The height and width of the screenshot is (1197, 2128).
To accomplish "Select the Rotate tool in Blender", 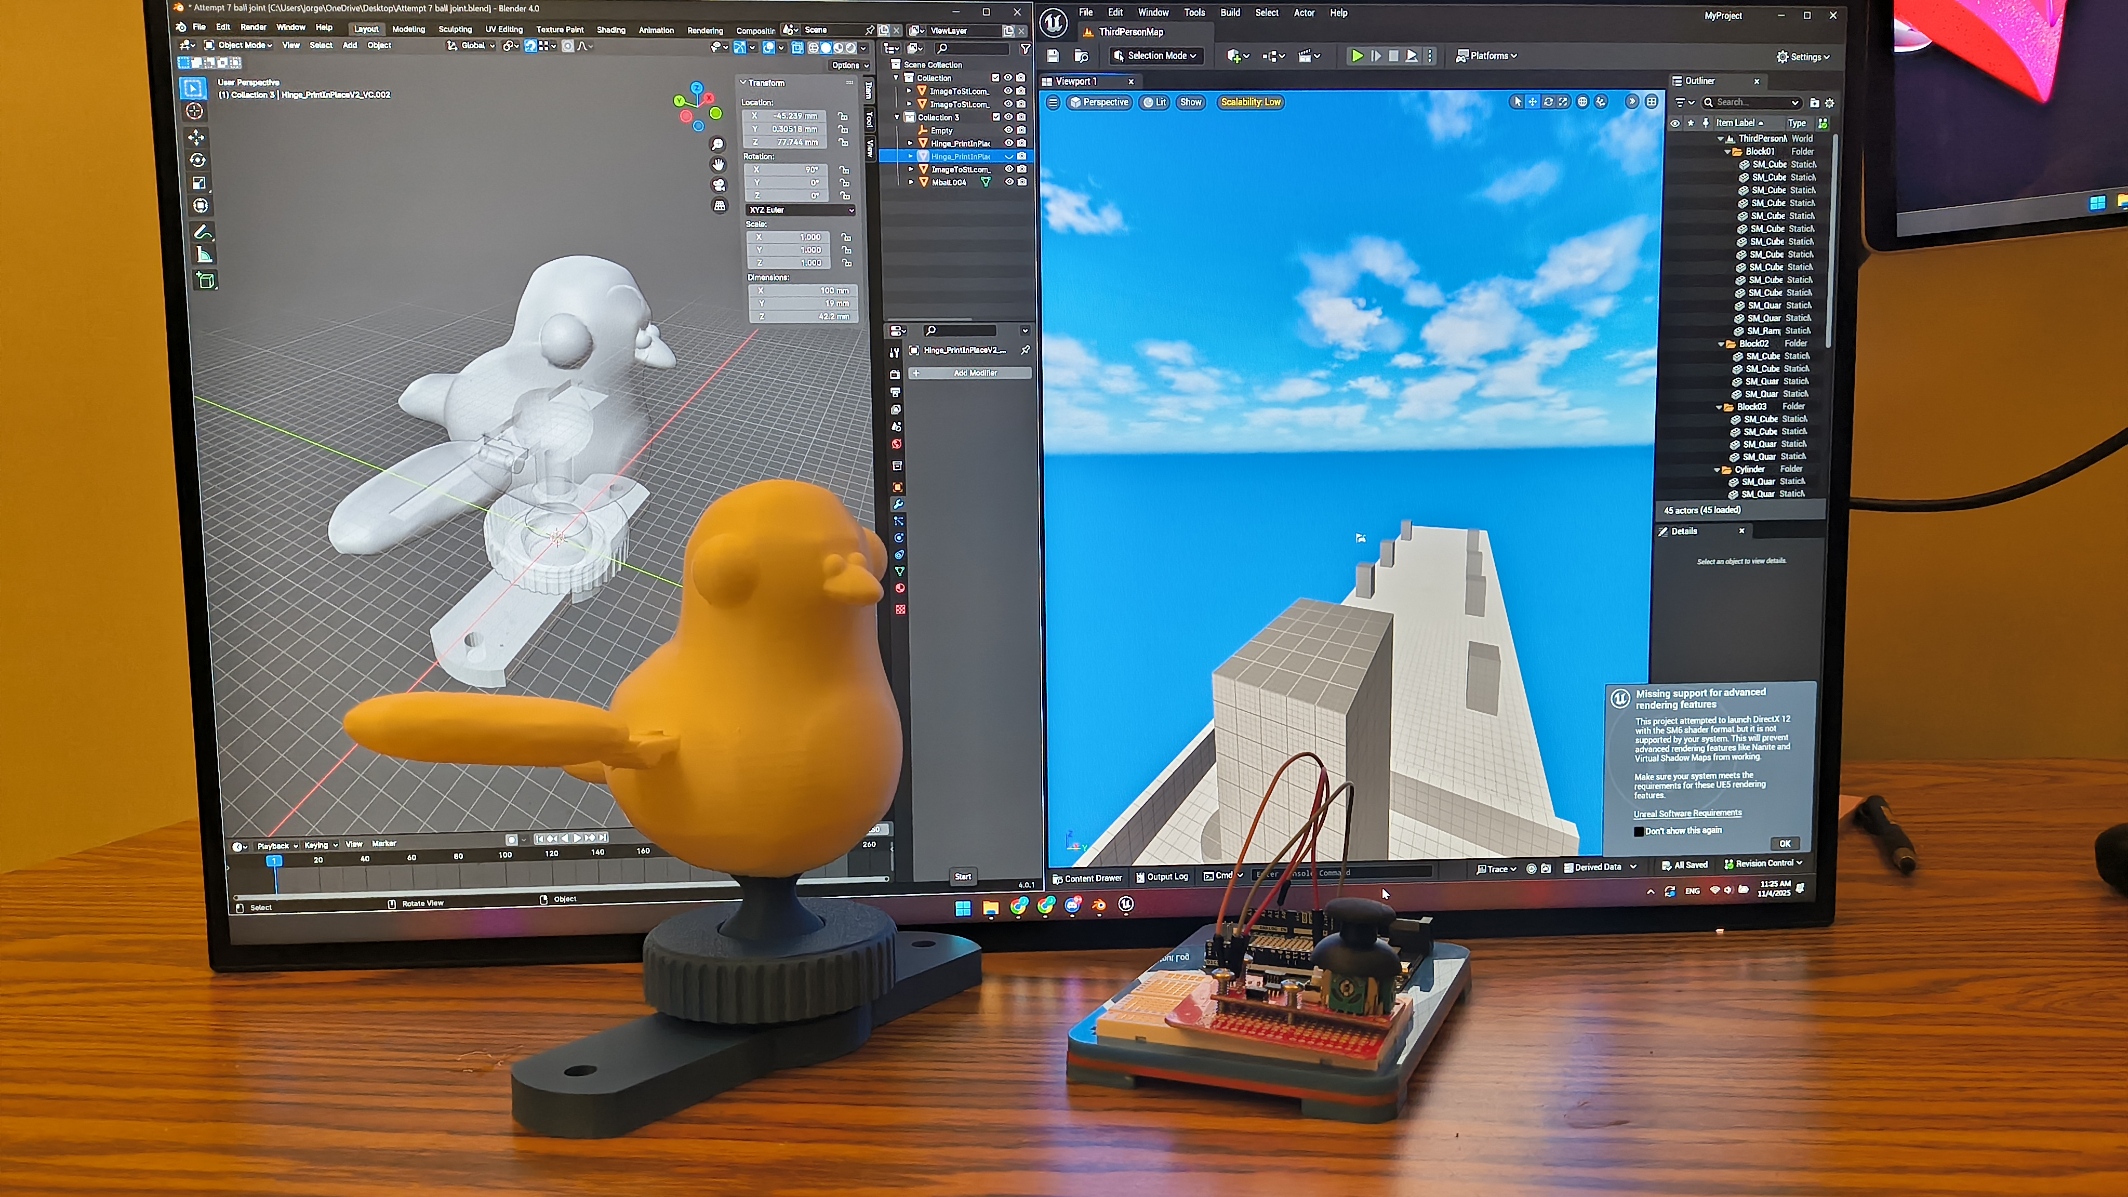I will (197, 160).
